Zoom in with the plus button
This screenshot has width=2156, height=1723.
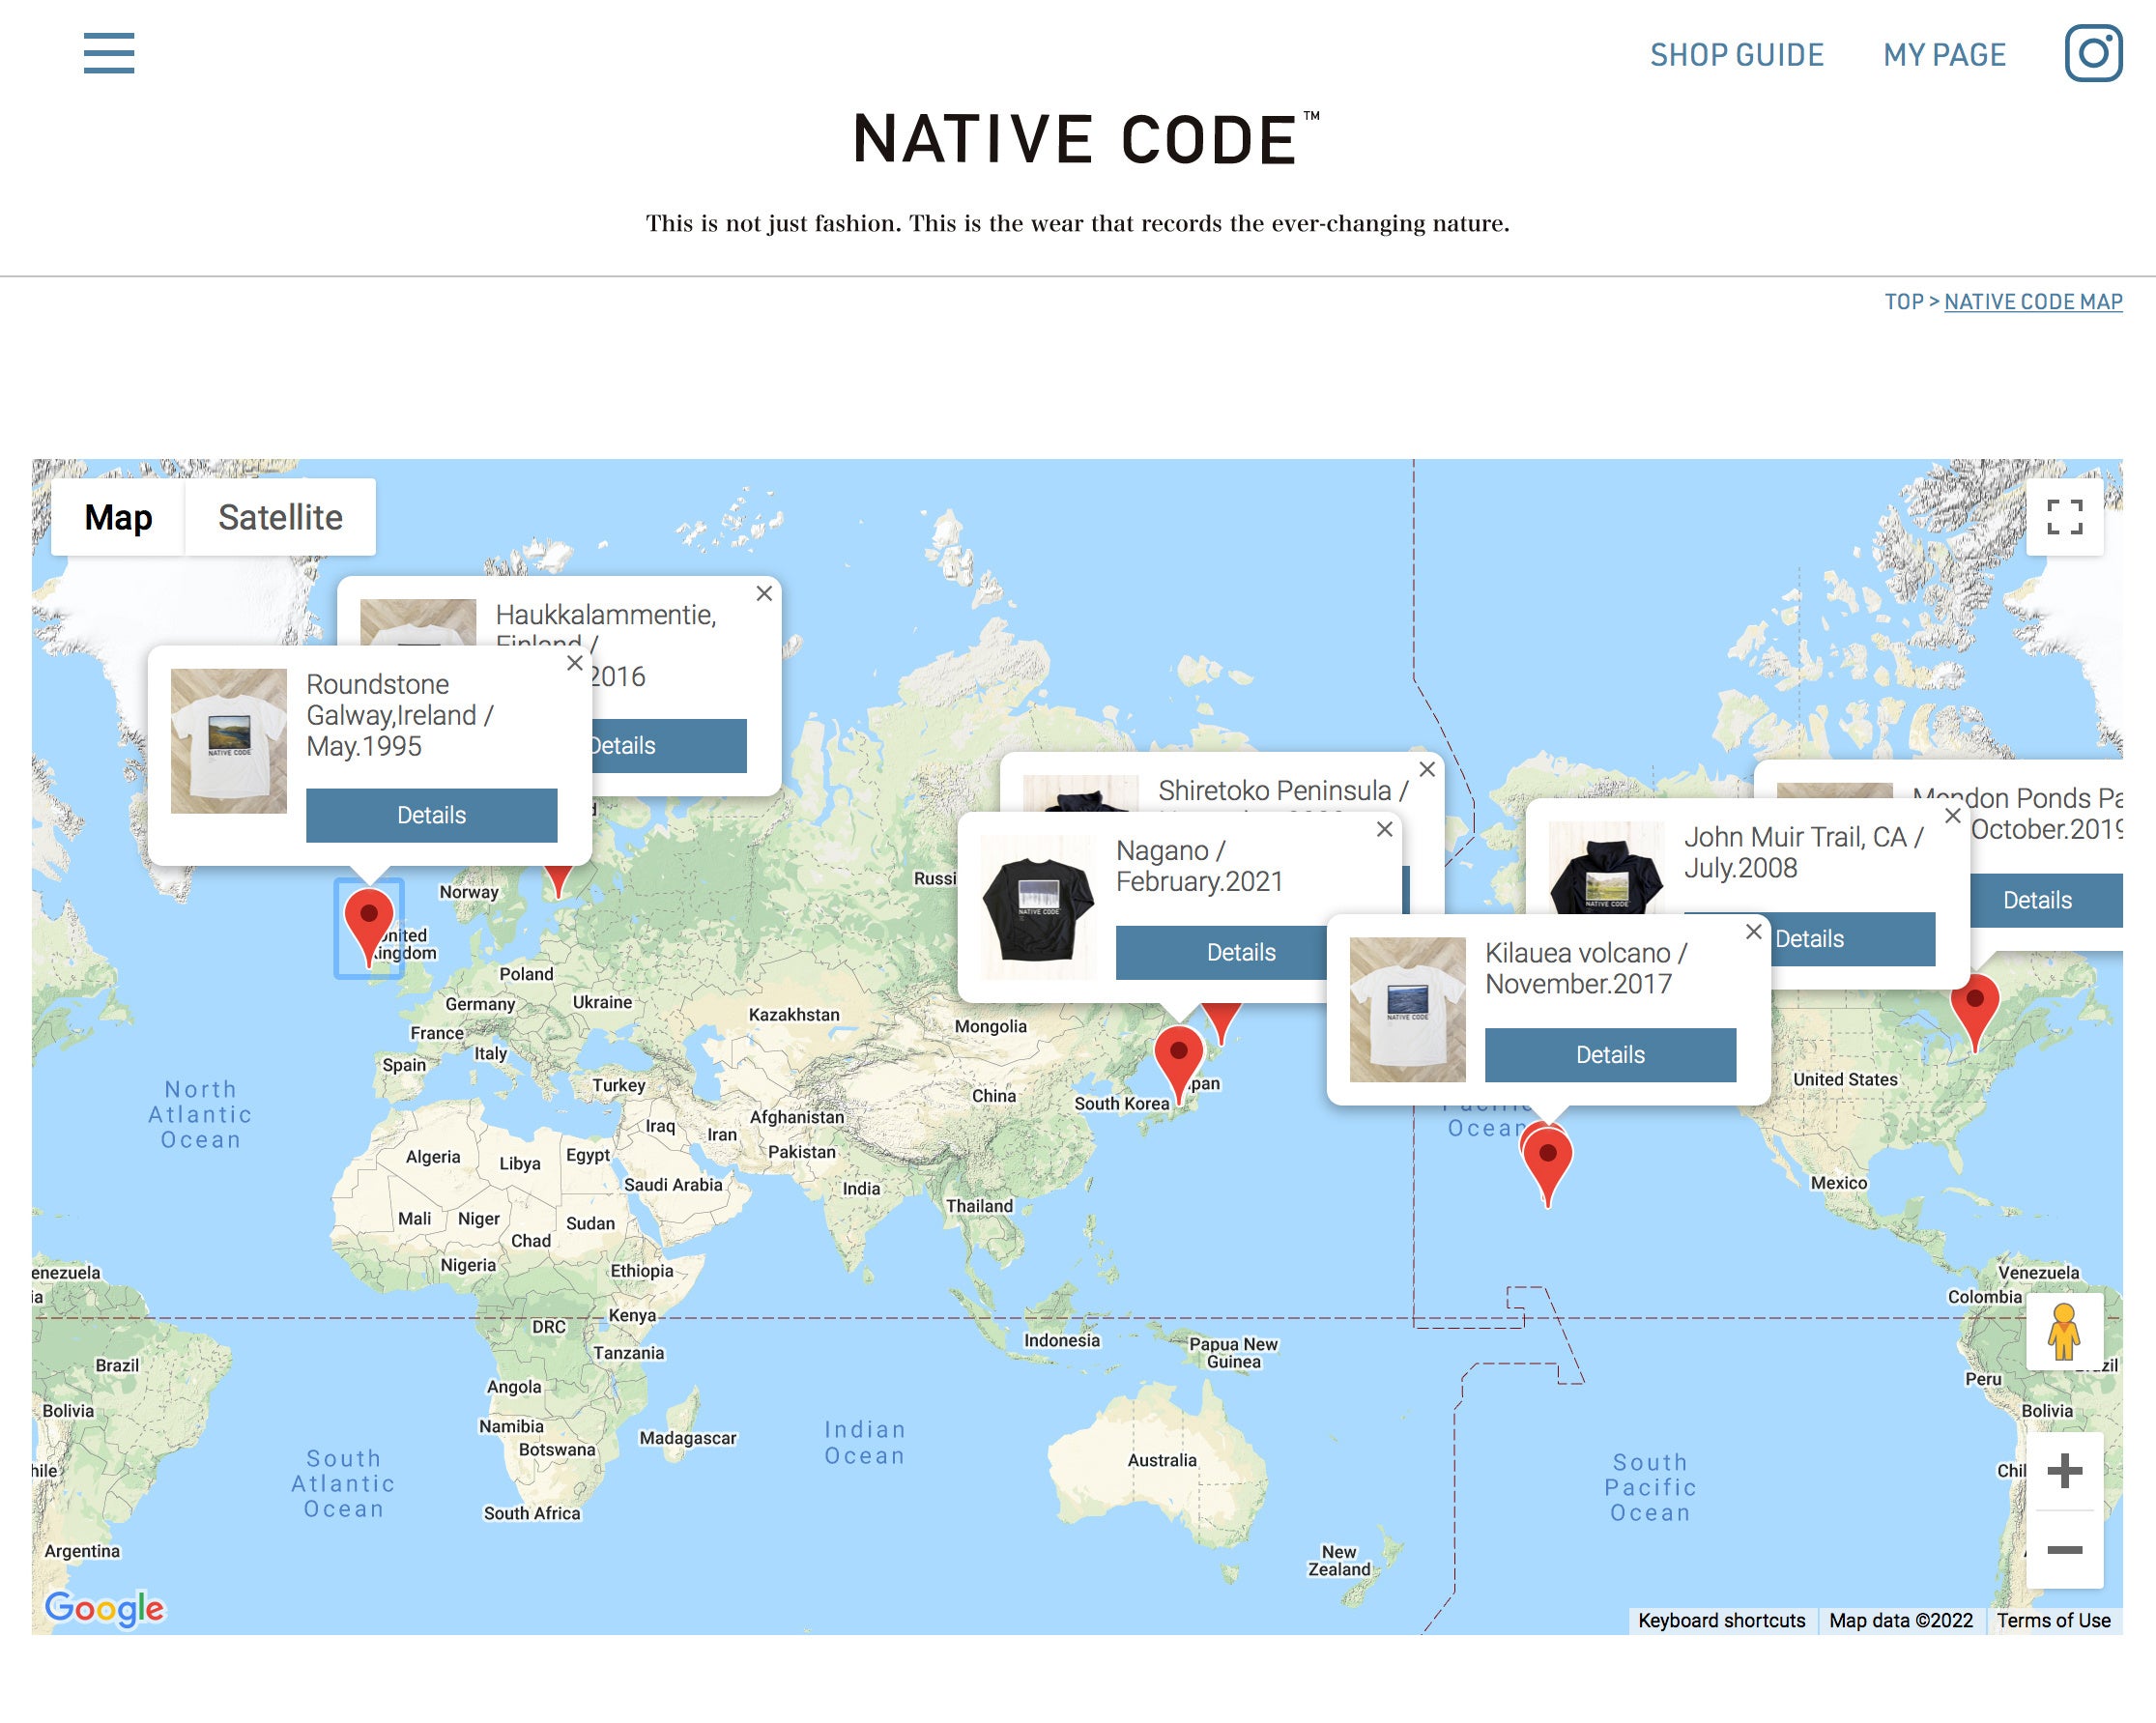2064,1471
